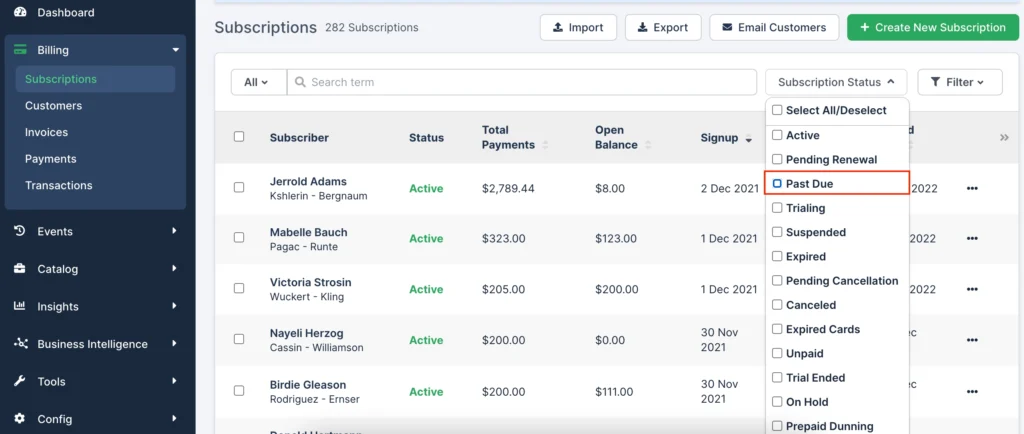Click the Business Intelligence network icon
1024x434 pixels.
20,344
